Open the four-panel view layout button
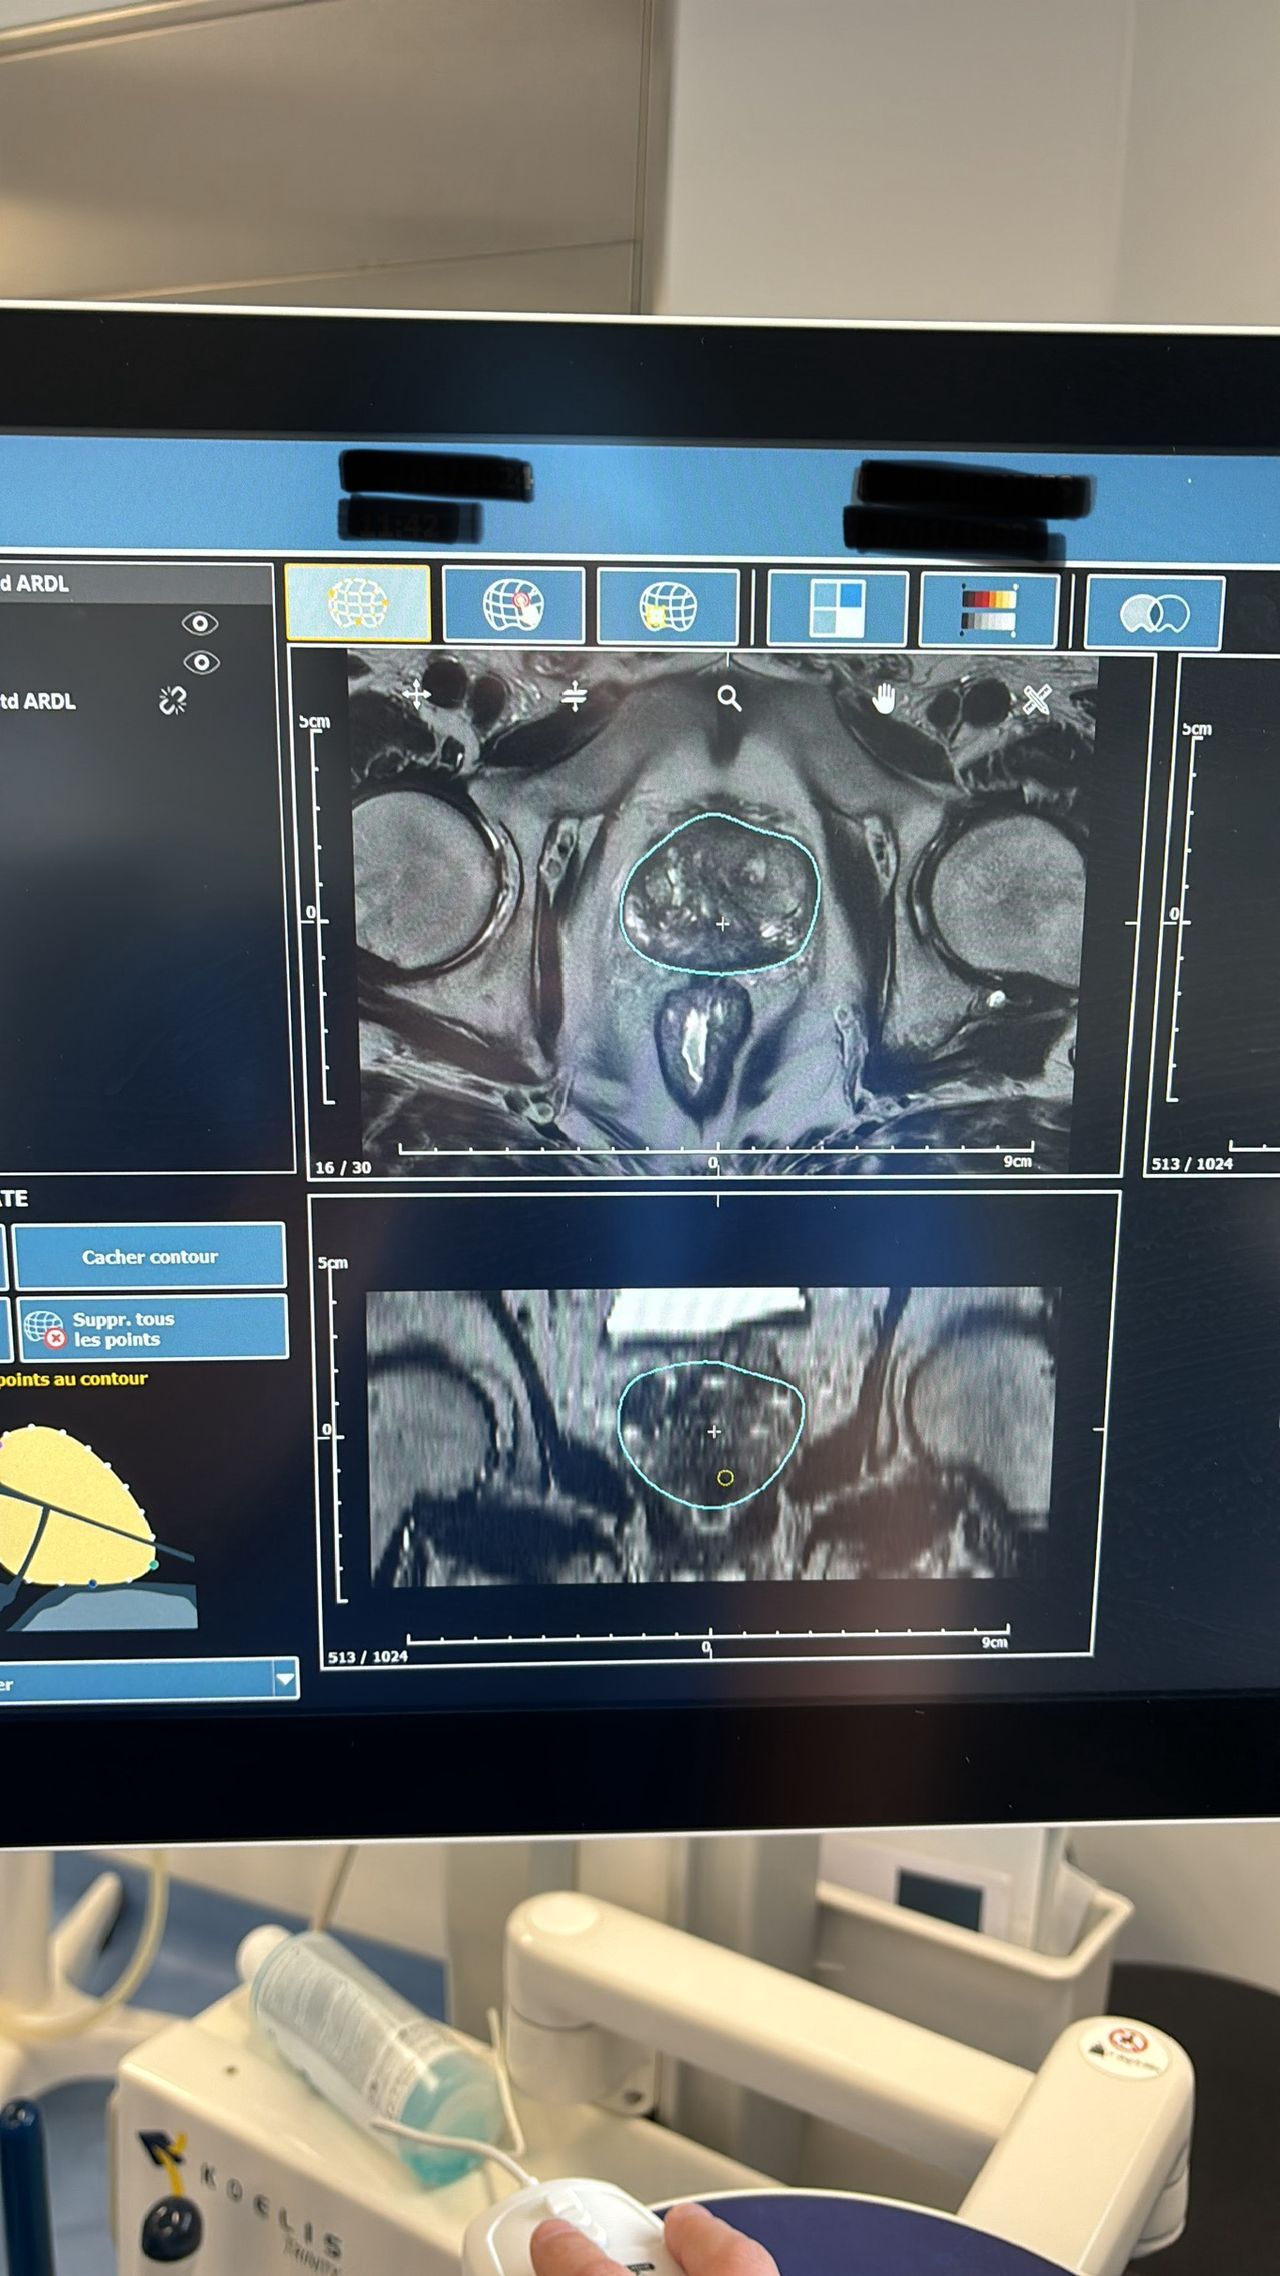Screen dimensions: 1280x2276 coord(837,607)
